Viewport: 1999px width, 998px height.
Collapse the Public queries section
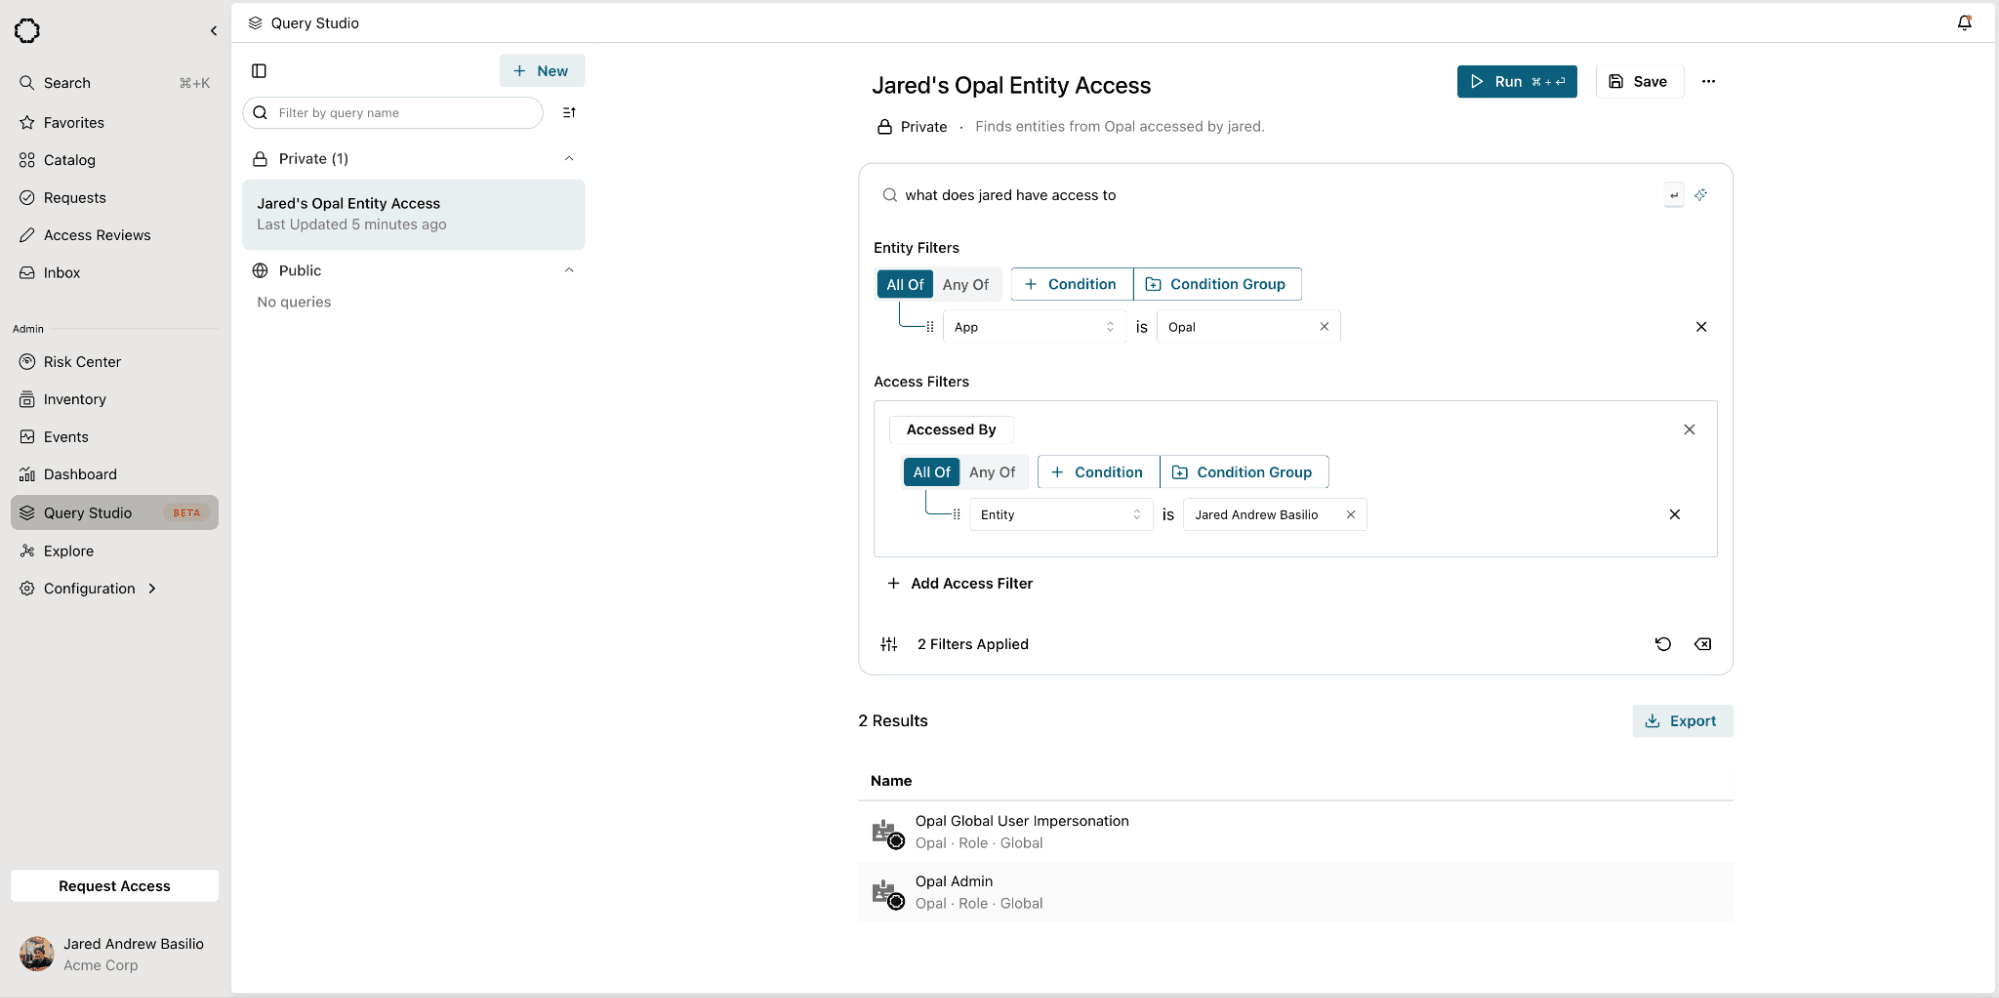(569, 271)
